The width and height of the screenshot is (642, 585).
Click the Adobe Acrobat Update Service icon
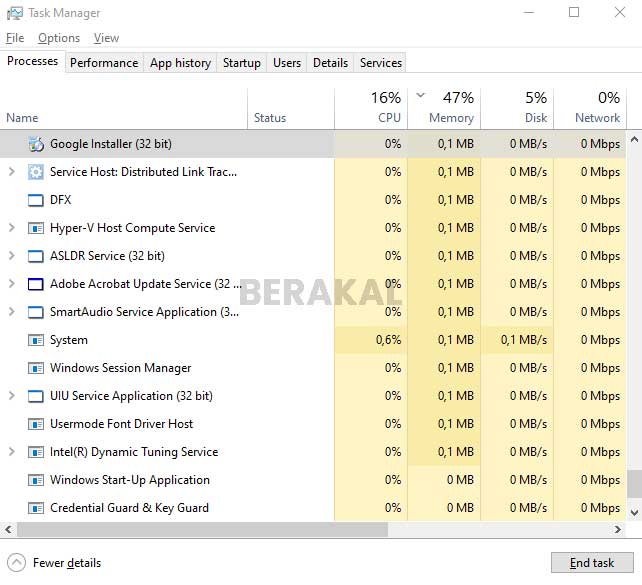36,284
